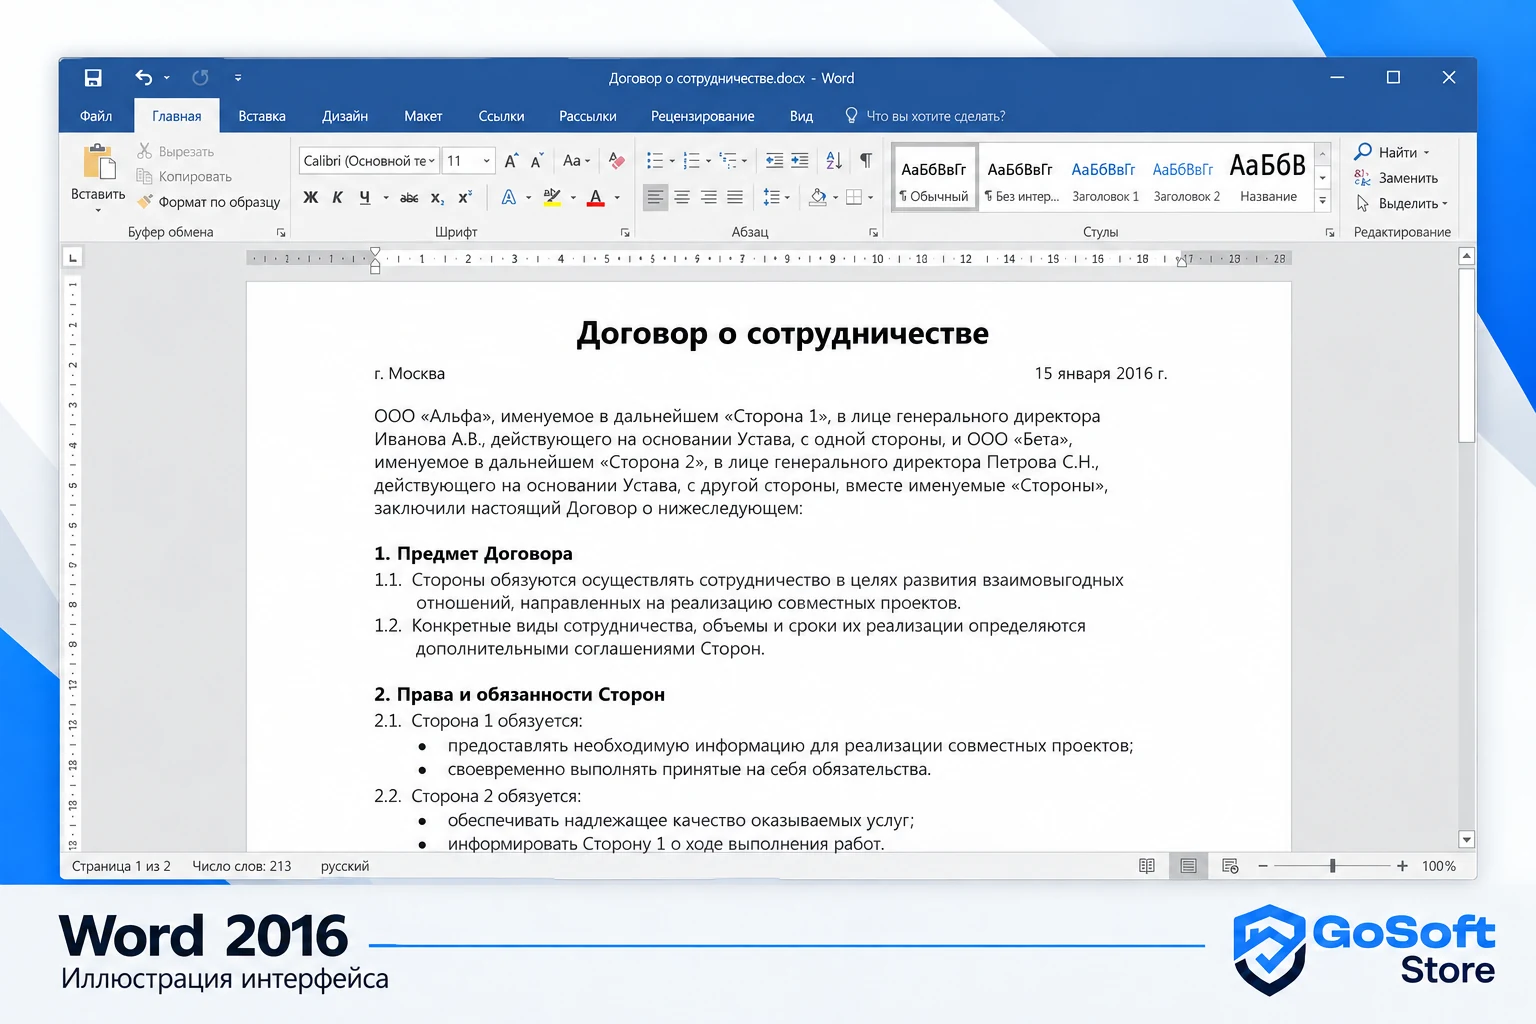Screen dimensions: 1536x1024
Task: Show or hide paragraph marks (¶)
Action: 866,161
